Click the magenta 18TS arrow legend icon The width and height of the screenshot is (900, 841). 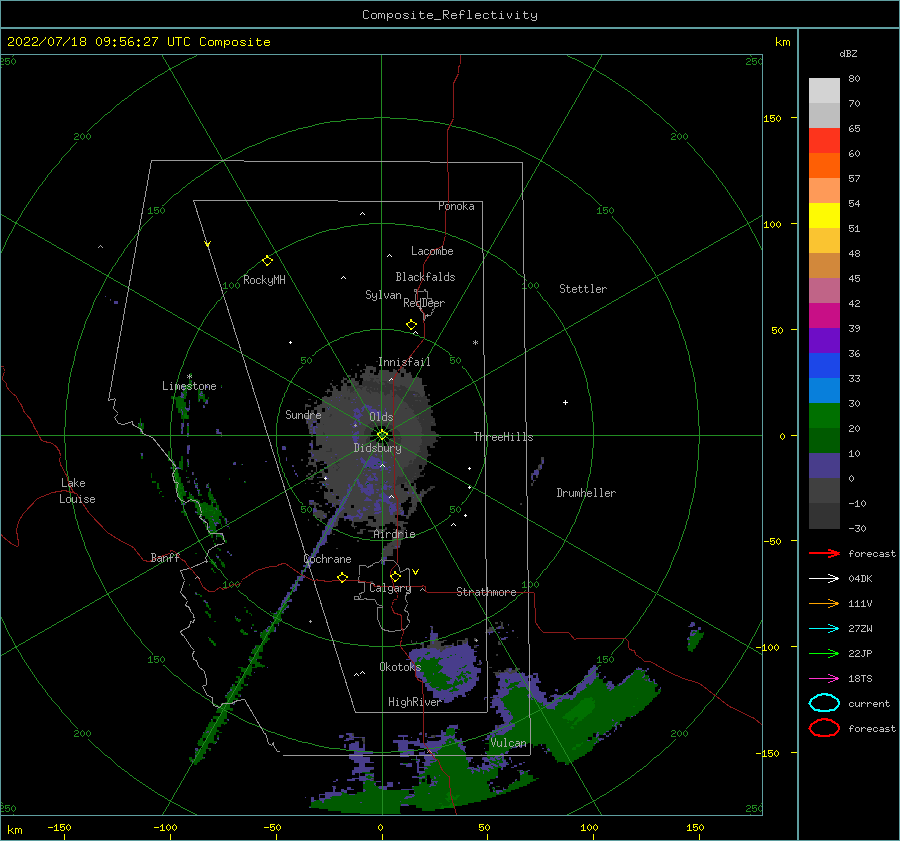click(824, 679)
